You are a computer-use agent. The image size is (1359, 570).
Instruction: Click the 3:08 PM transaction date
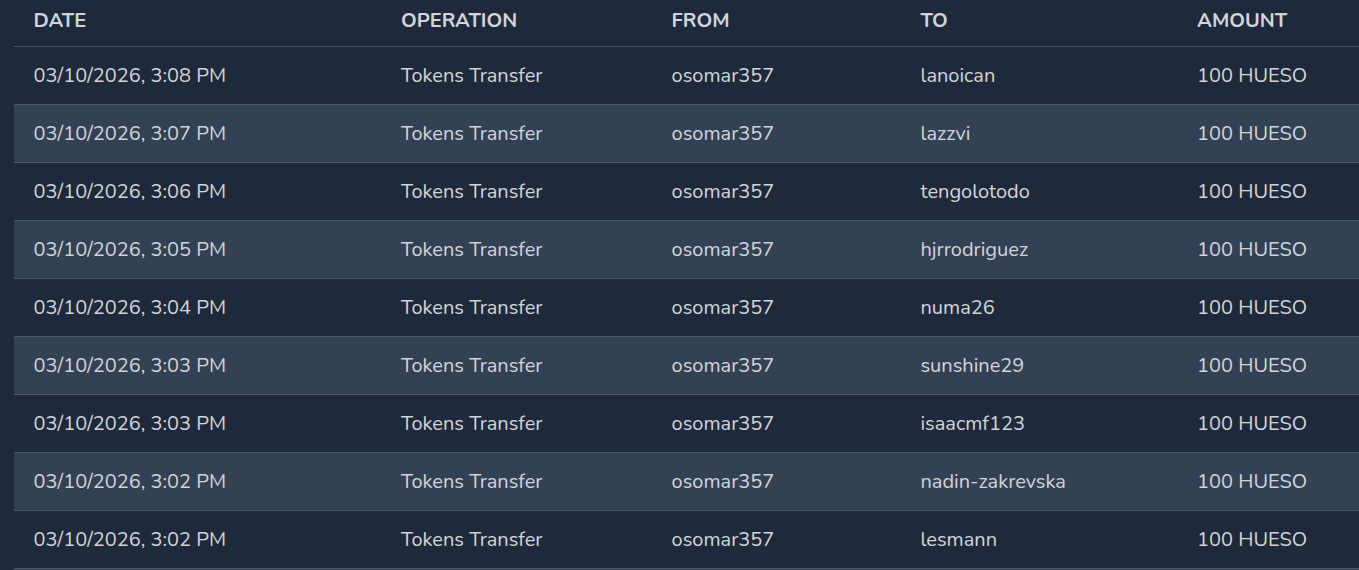(130, 75)
